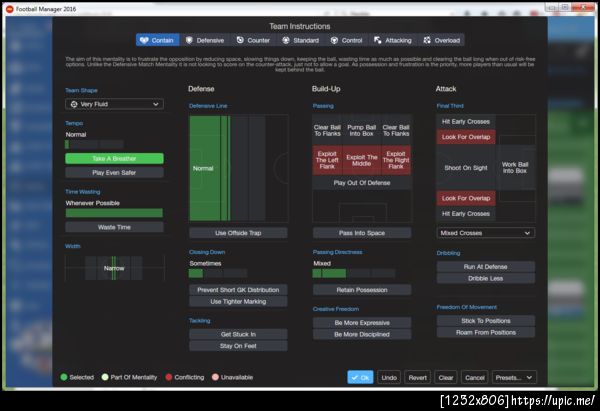Adjust the Width Narrow slider
600x411 pixels.
(x=114, y=268)
